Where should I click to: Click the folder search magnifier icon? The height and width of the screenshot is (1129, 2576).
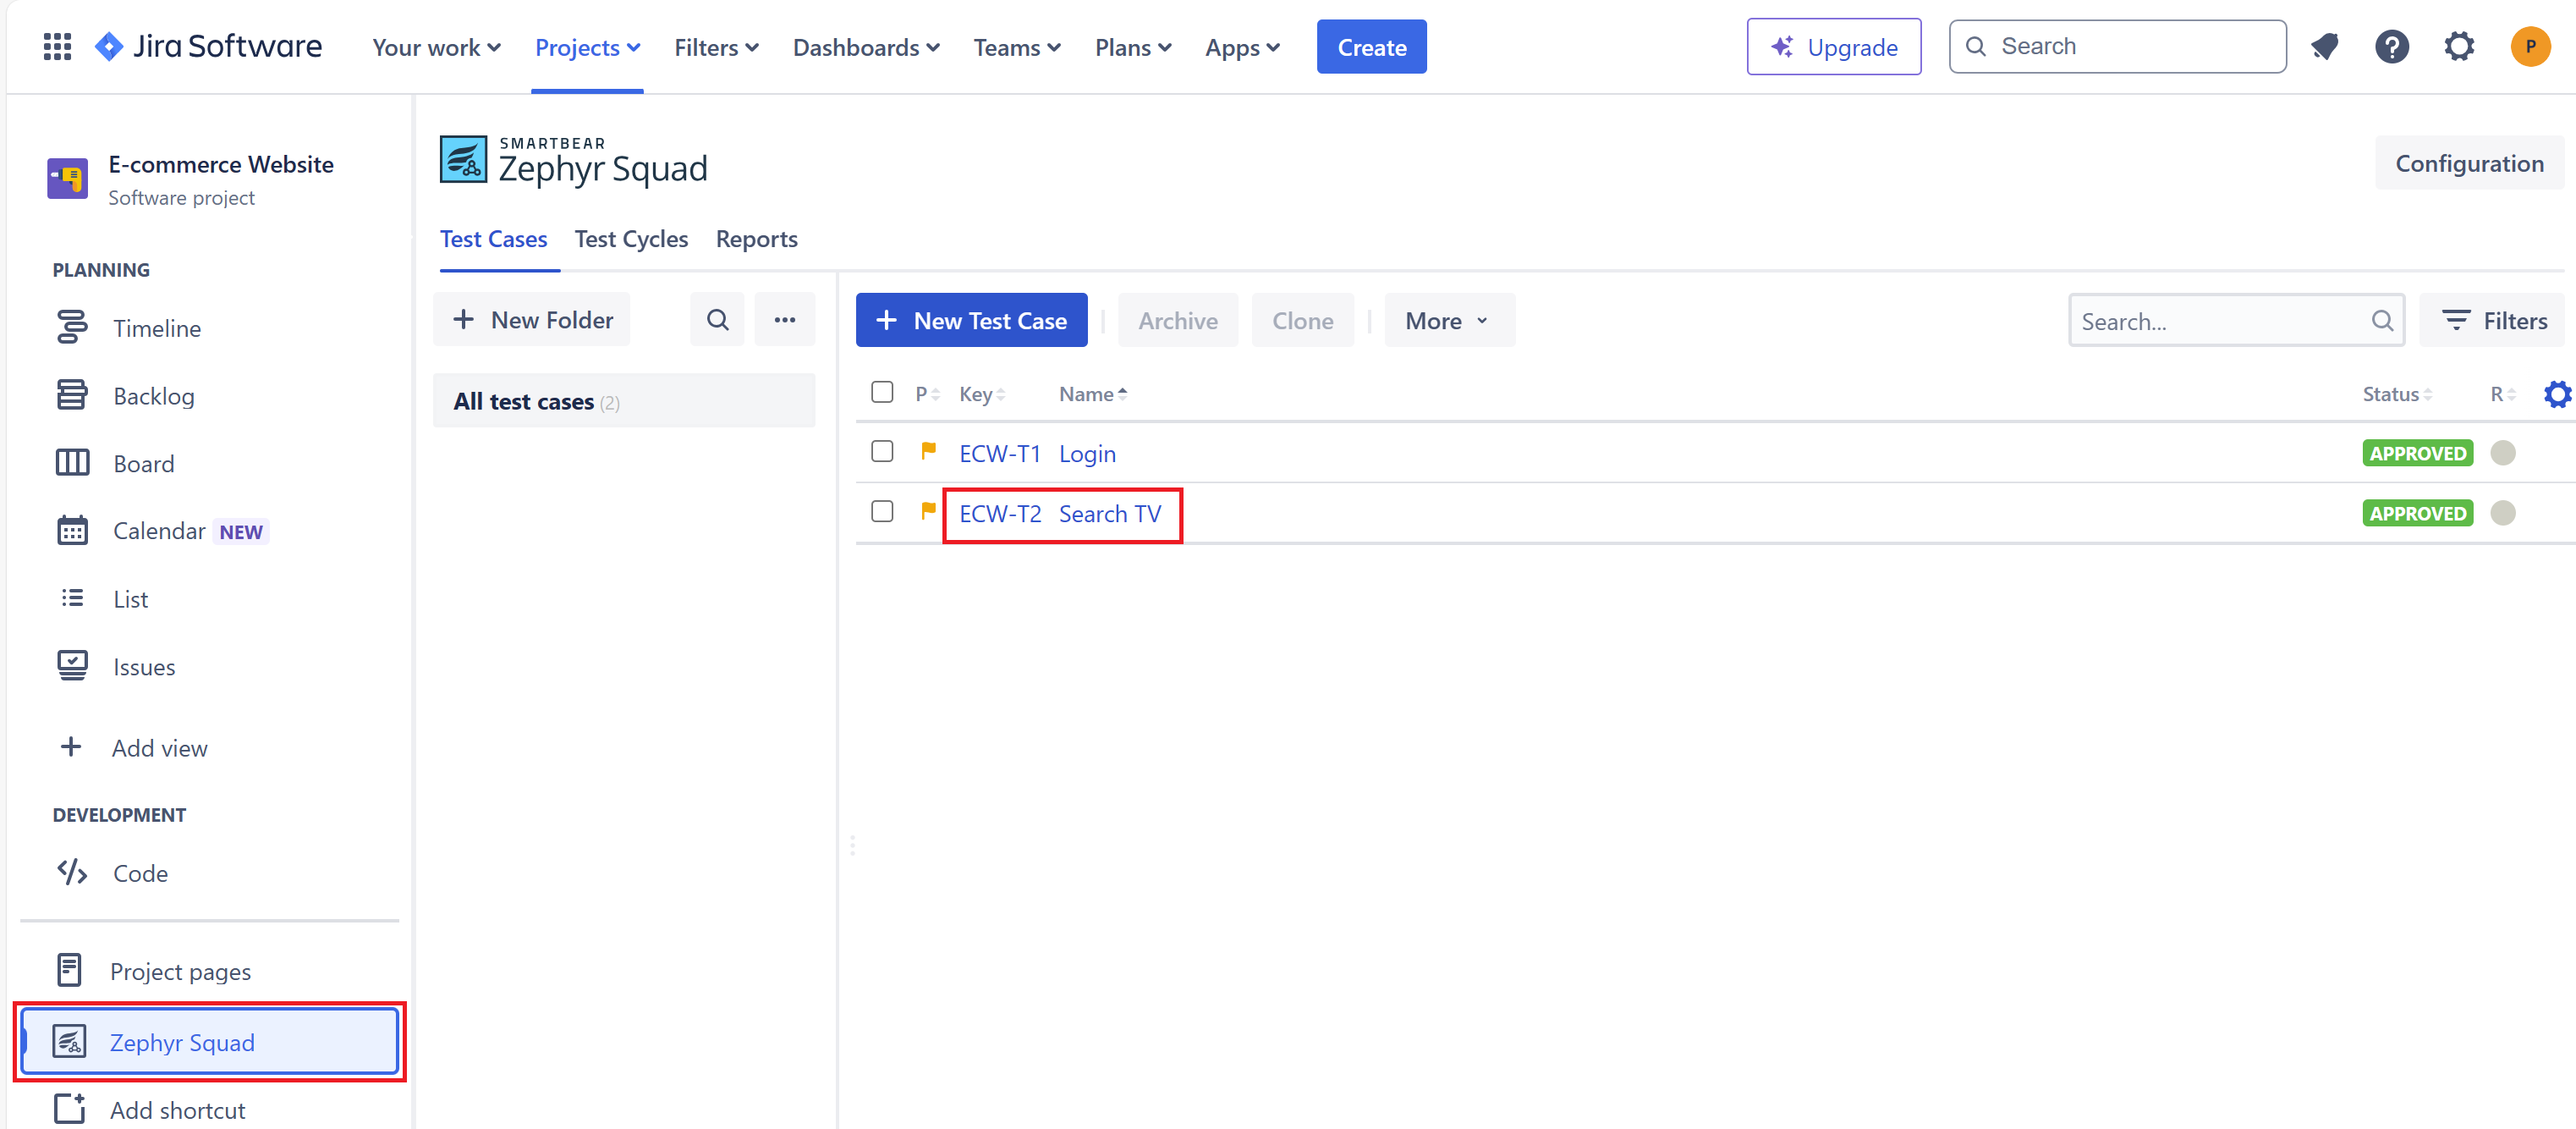[717, 320]
